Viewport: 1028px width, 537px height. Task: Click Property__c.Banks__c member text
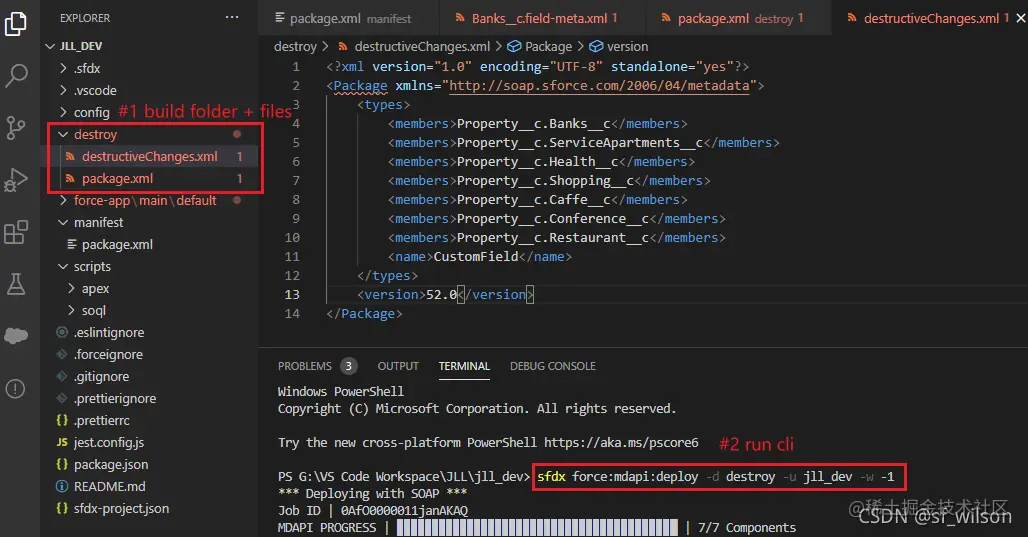pyautogui.click(x=534, y=123)
